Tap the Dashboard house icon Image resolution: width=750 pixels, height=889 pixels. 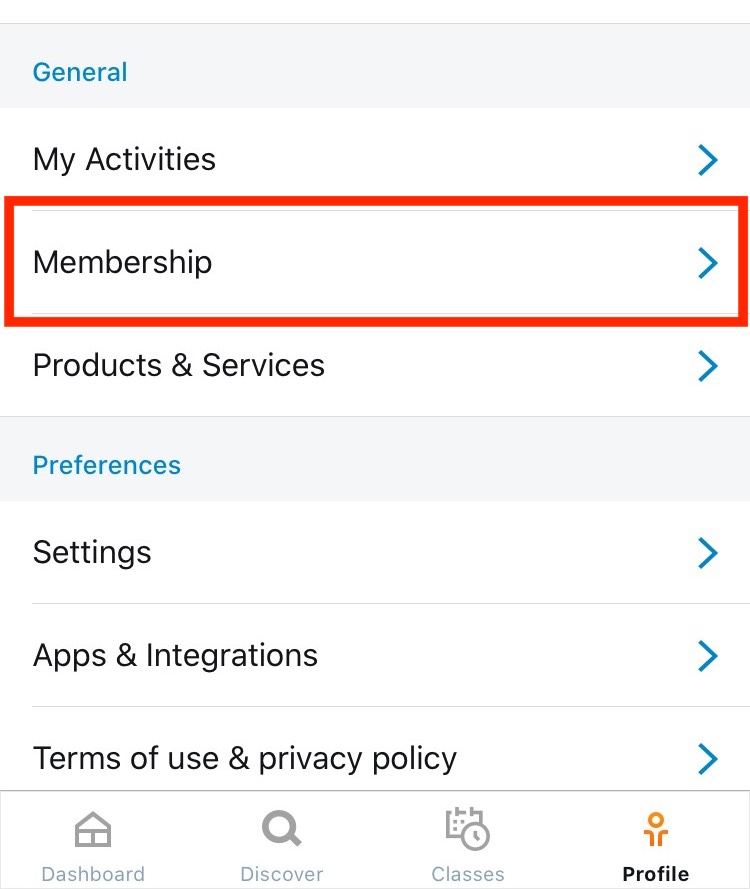point(93,831)
